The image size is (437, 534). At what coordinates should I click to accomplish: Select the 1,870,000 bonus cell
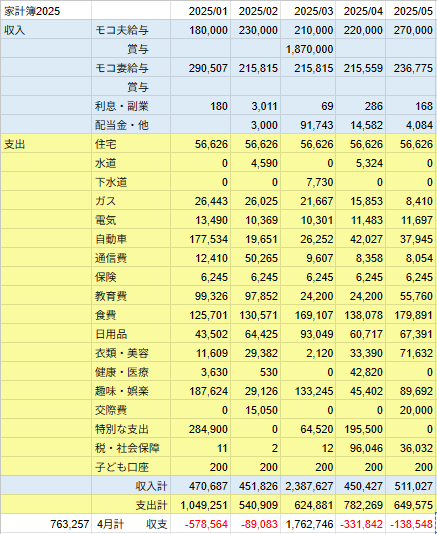point(308,49)
